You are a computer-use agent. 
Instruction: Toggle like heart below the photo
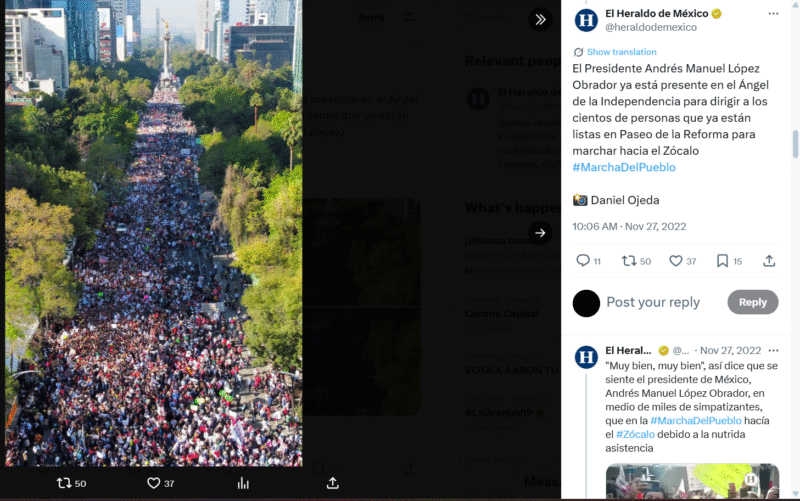(x=160, y=483)
